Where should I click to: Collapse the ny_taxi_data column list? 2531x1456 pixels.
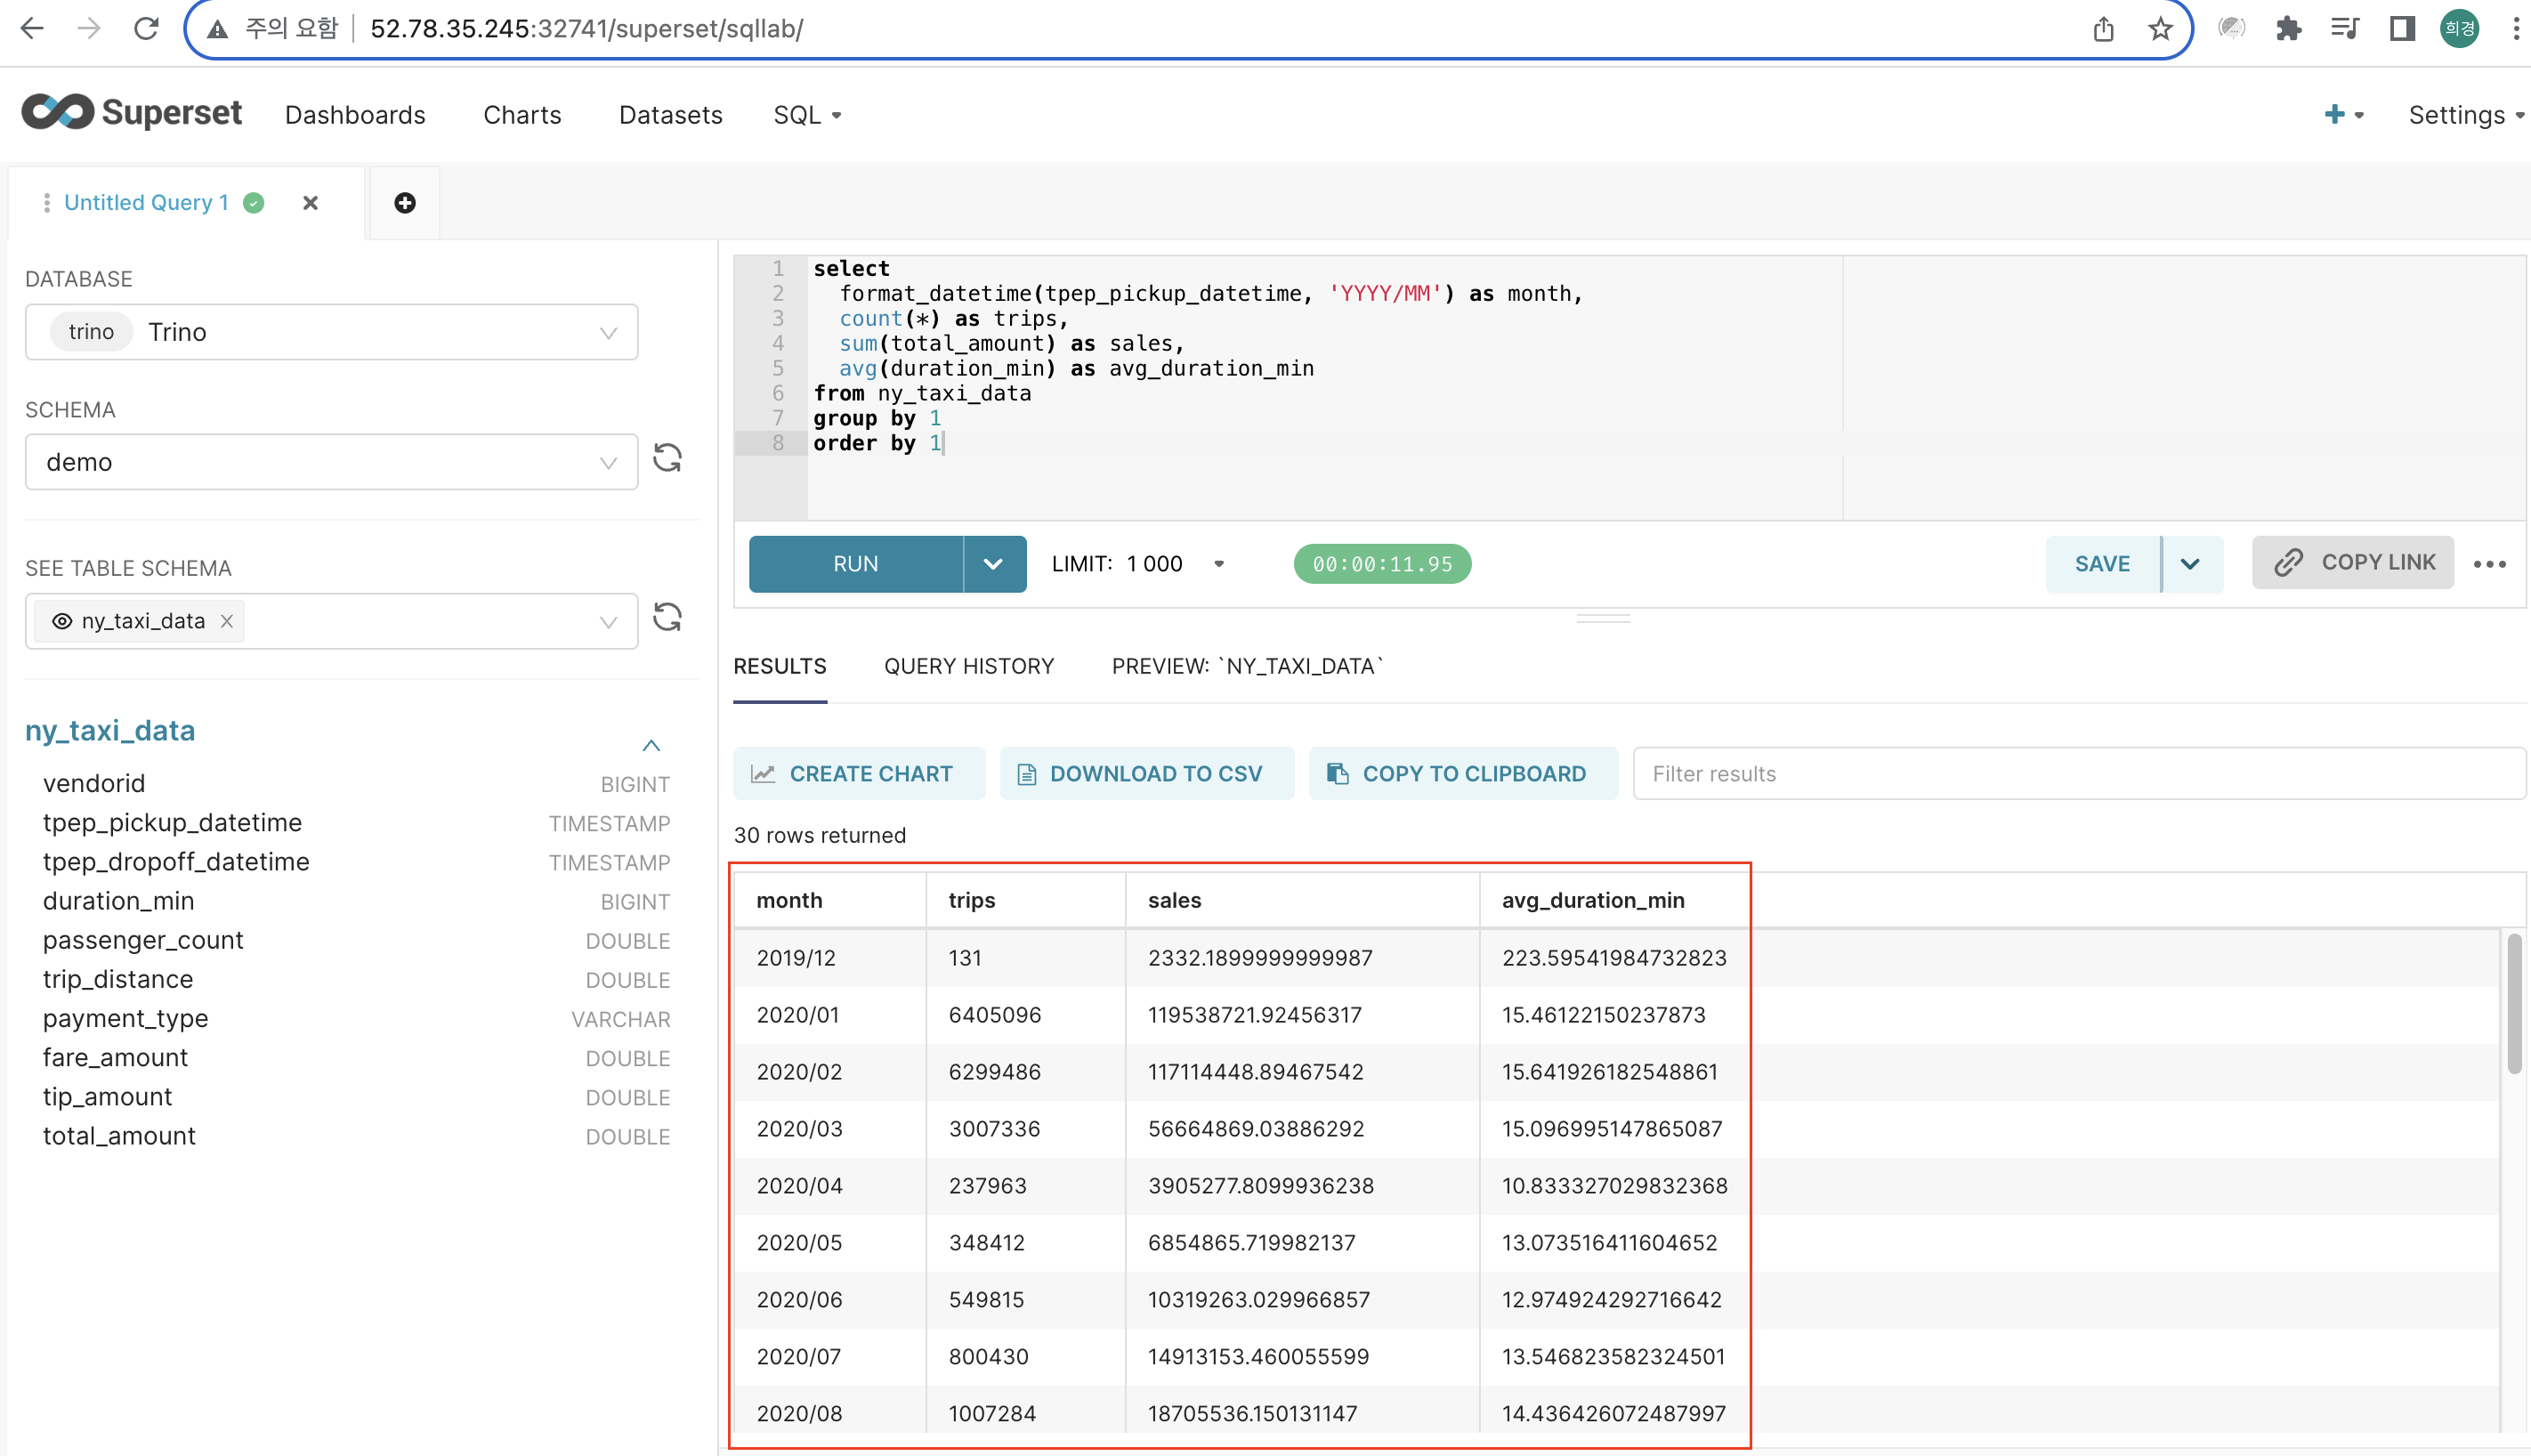click(x=651, y=745)
